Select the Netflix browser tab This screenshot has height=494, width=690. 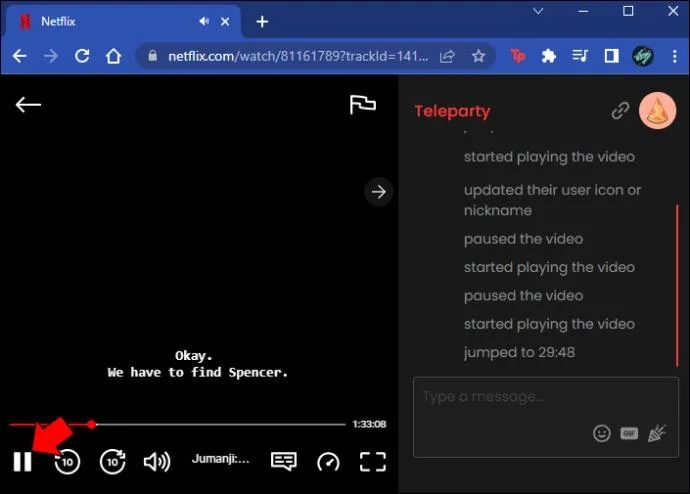click(123, 21)
